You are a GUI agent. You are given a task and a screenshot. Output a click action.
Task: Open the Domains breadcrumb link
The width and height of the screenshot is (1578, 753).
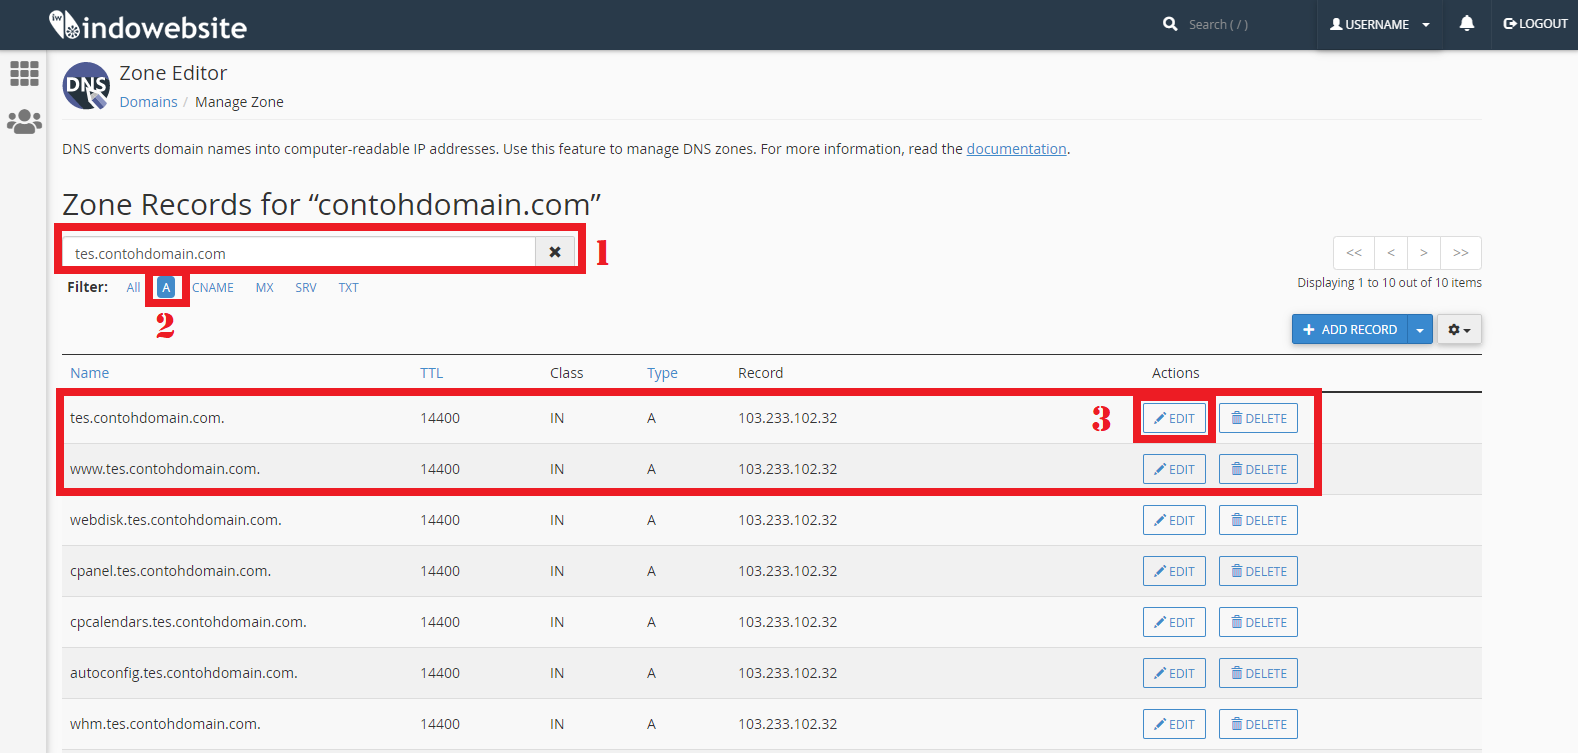click(148, 102)
